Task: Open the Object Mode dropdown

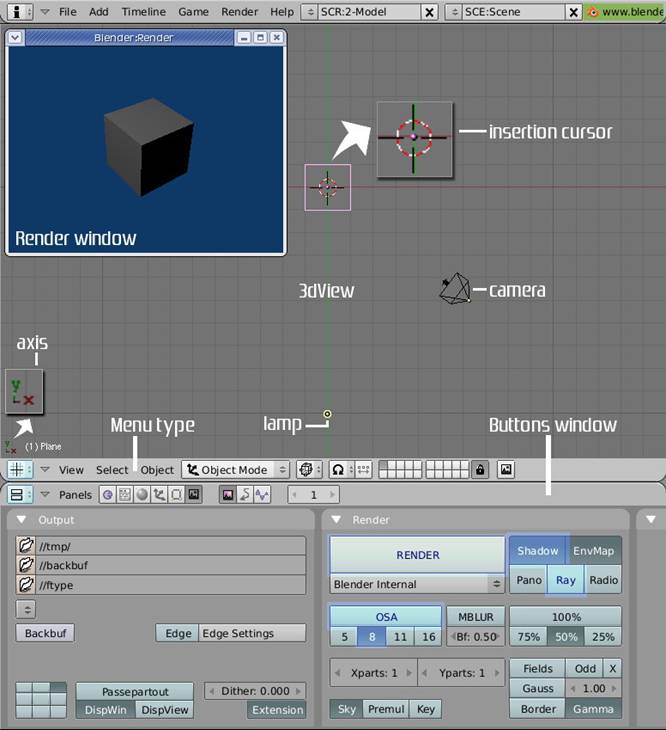Action: pyautogui.click(x=235, y=469)
